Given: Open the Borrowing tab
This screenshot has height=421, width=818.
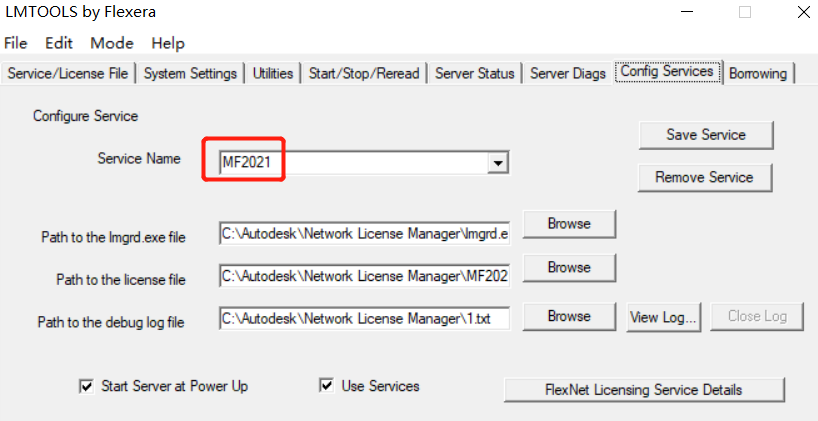Looking at the screenshot, I should coord(758,74).
